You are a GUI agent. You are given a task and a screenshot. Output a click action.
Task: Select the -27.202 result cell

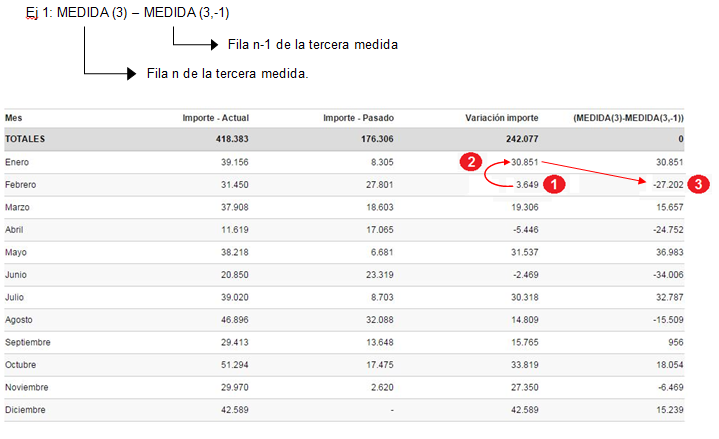667,185
